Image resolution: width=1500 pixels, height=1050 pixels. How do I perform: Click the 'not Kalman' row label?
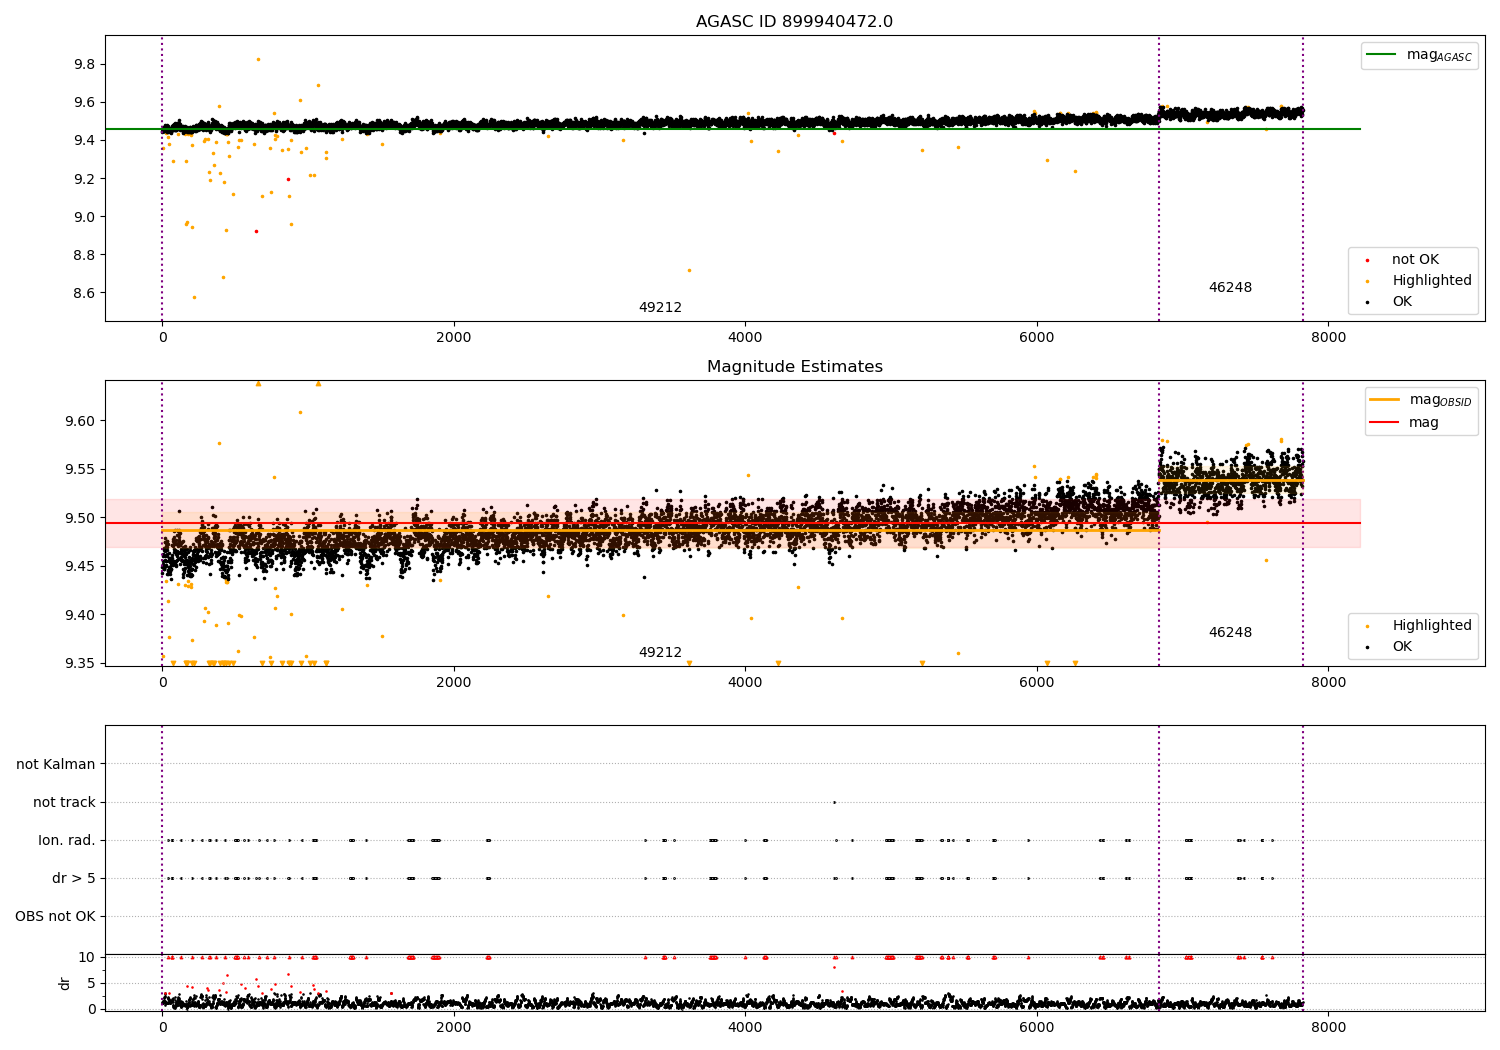[56, 765]
